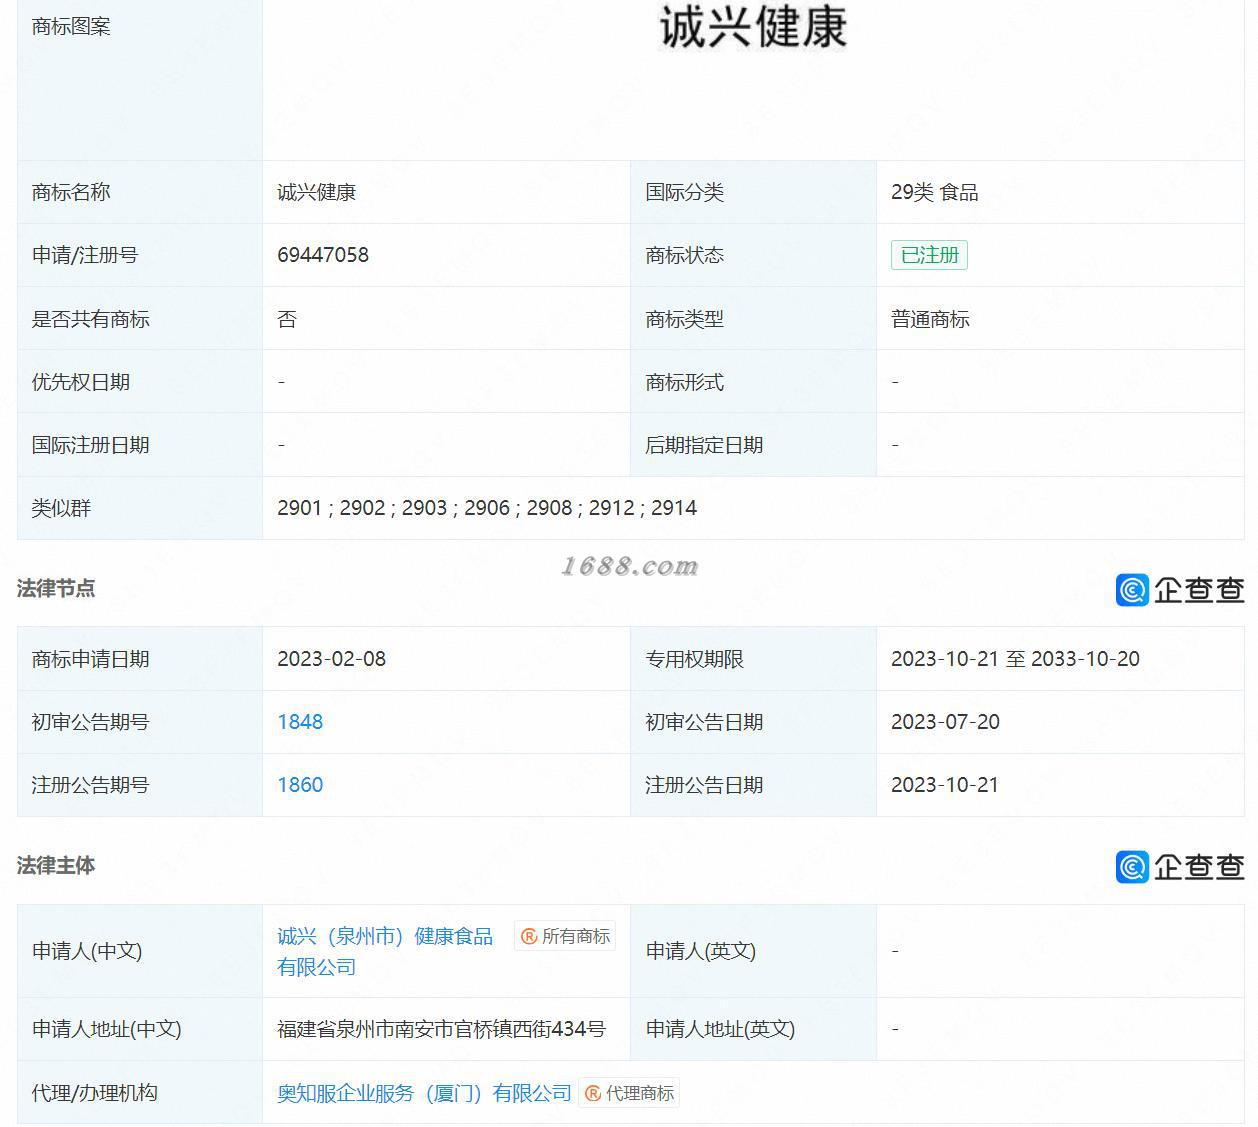This screenshot has height=1127, width=1258.
Task: Click the 商标形式 label cell
Action: click(x=754, y=382)
